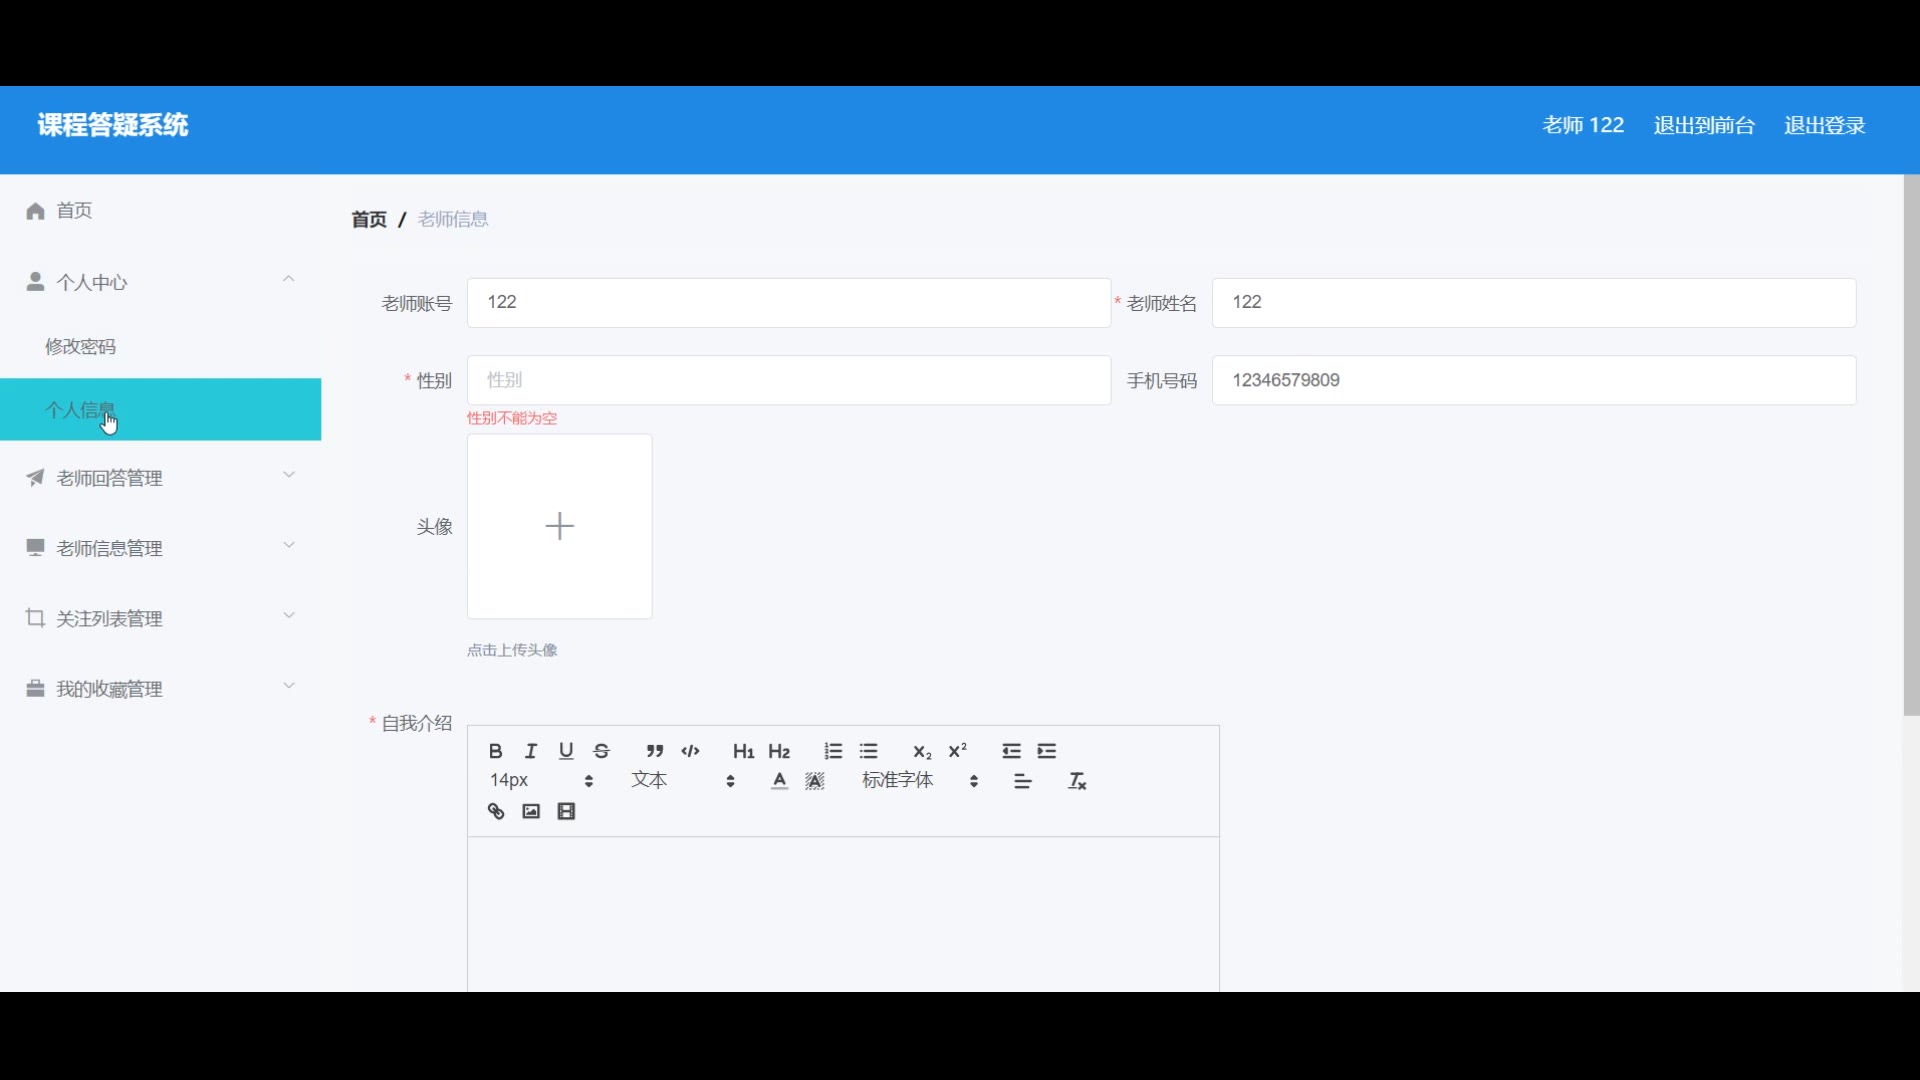Insert a hyperlink using the link icon
Screen dimensions: 1920x1080
496,811
